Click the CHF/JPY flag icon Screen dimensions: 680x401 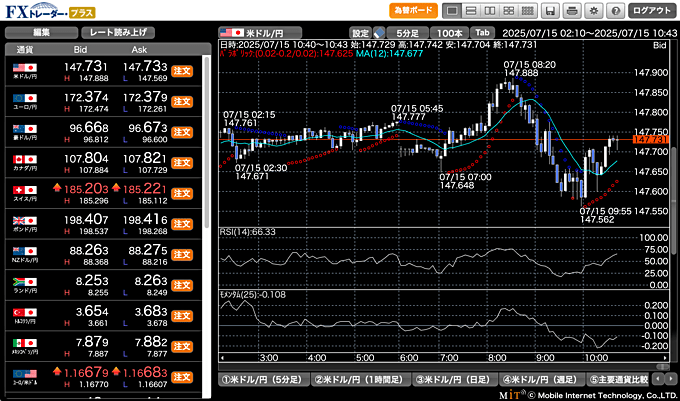[x=25, y=190]
